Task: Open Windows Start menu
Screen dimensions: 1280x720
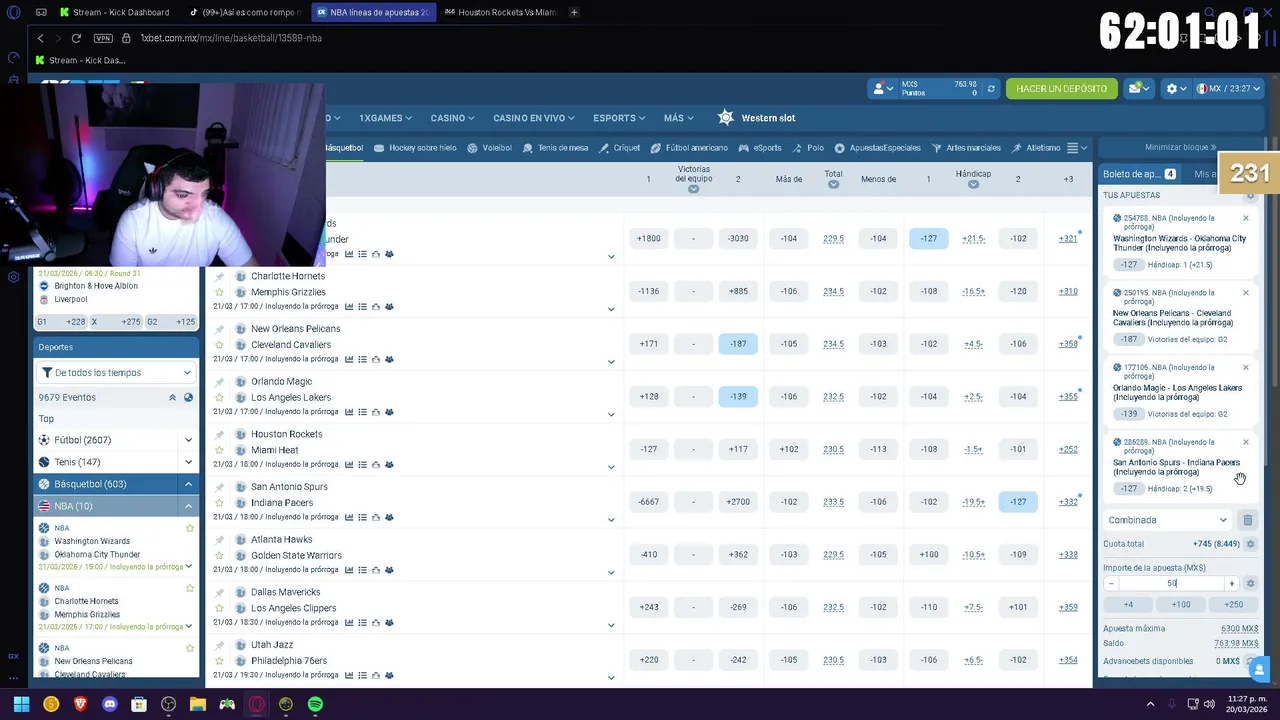Action: click(21, 704)
